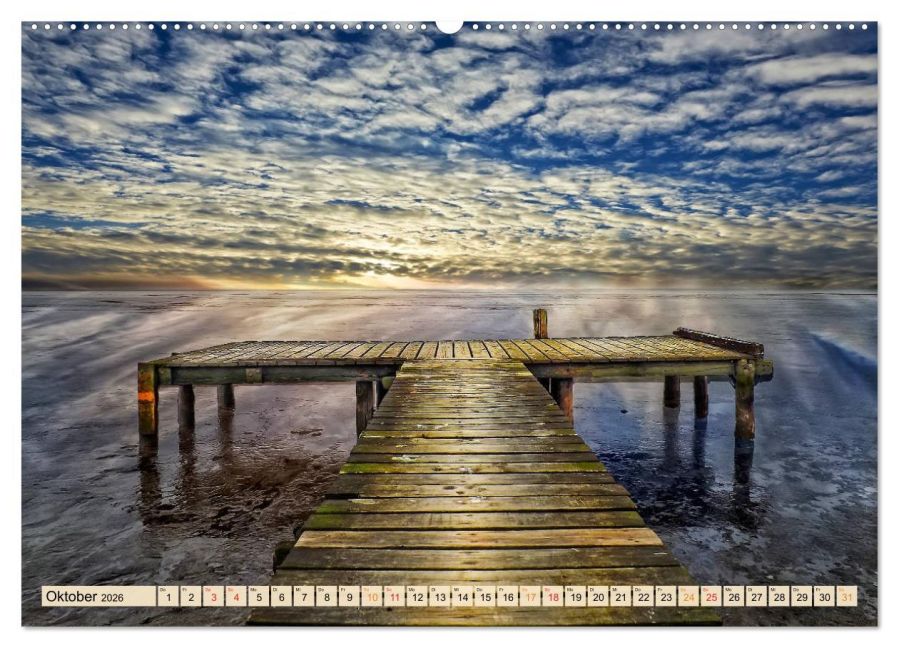Screen dimensions: 899x648
Task: Click red day 11 cell
Action: pyautogui.click(x=394, y=597)
